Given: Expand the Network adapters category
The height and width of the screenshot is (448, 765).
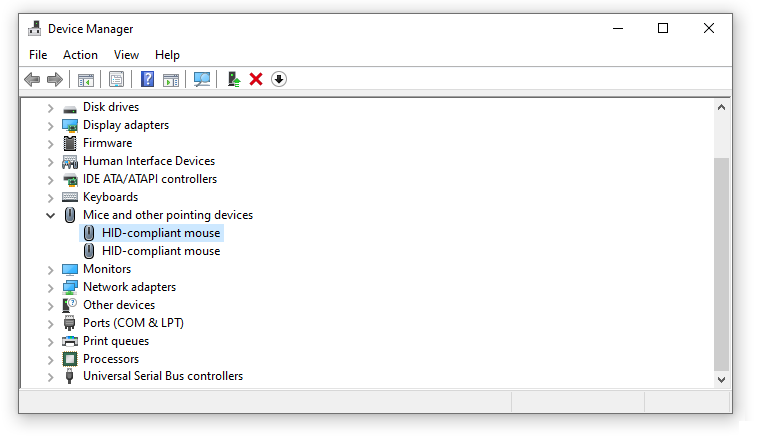Looking at the screenshot, I should click(50, 288).
